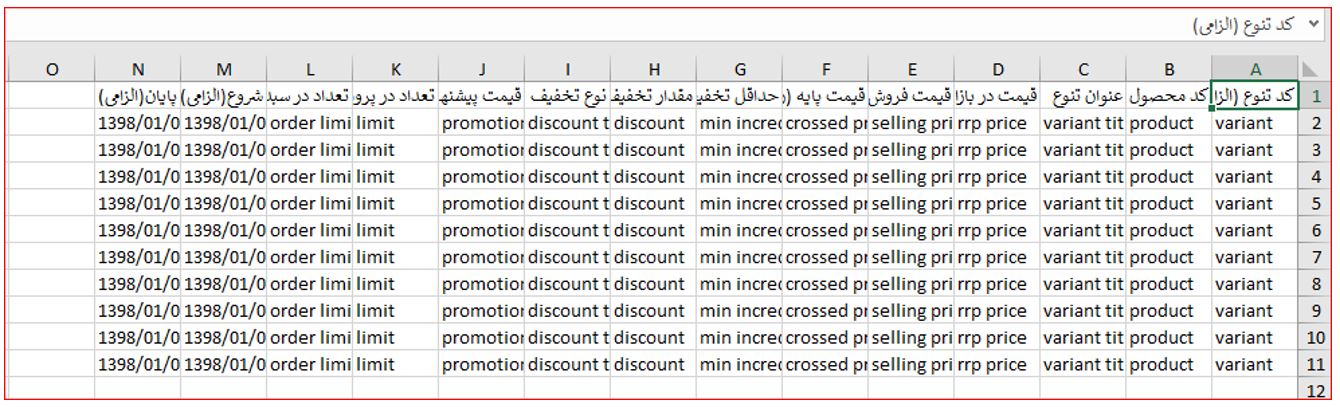Viewport: 1340px width, 407px height.
Task: Select column D header
Action: [x=997, y=69]
